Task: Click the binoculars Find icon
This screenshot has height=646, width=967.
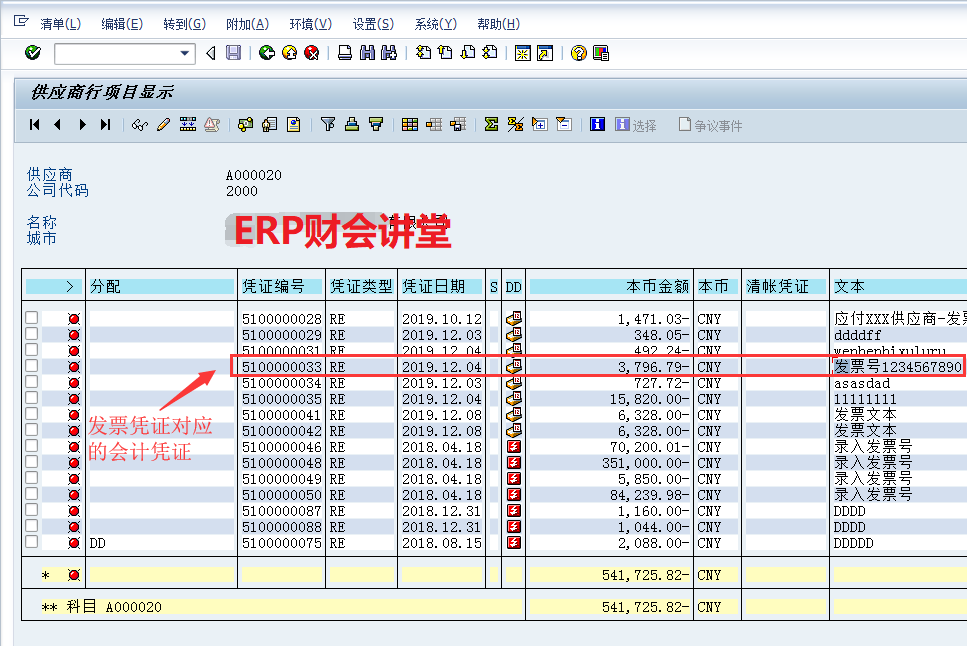Action: 366,53
